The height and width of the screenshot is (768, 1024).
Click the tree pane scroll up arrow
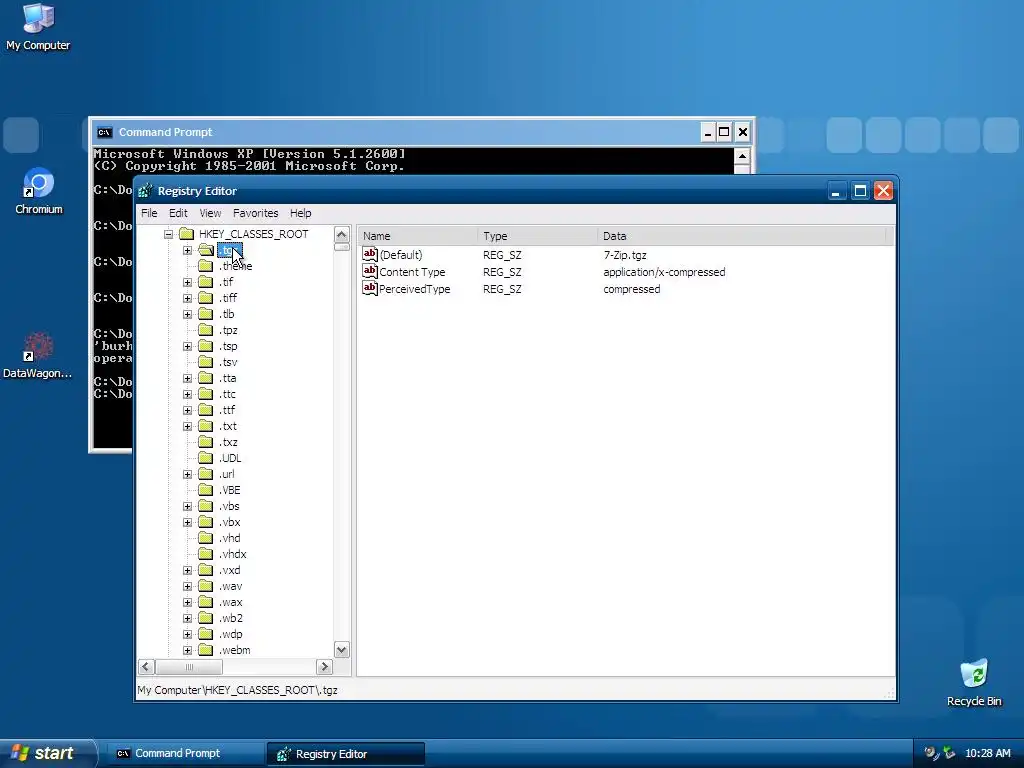click(342, 235)
